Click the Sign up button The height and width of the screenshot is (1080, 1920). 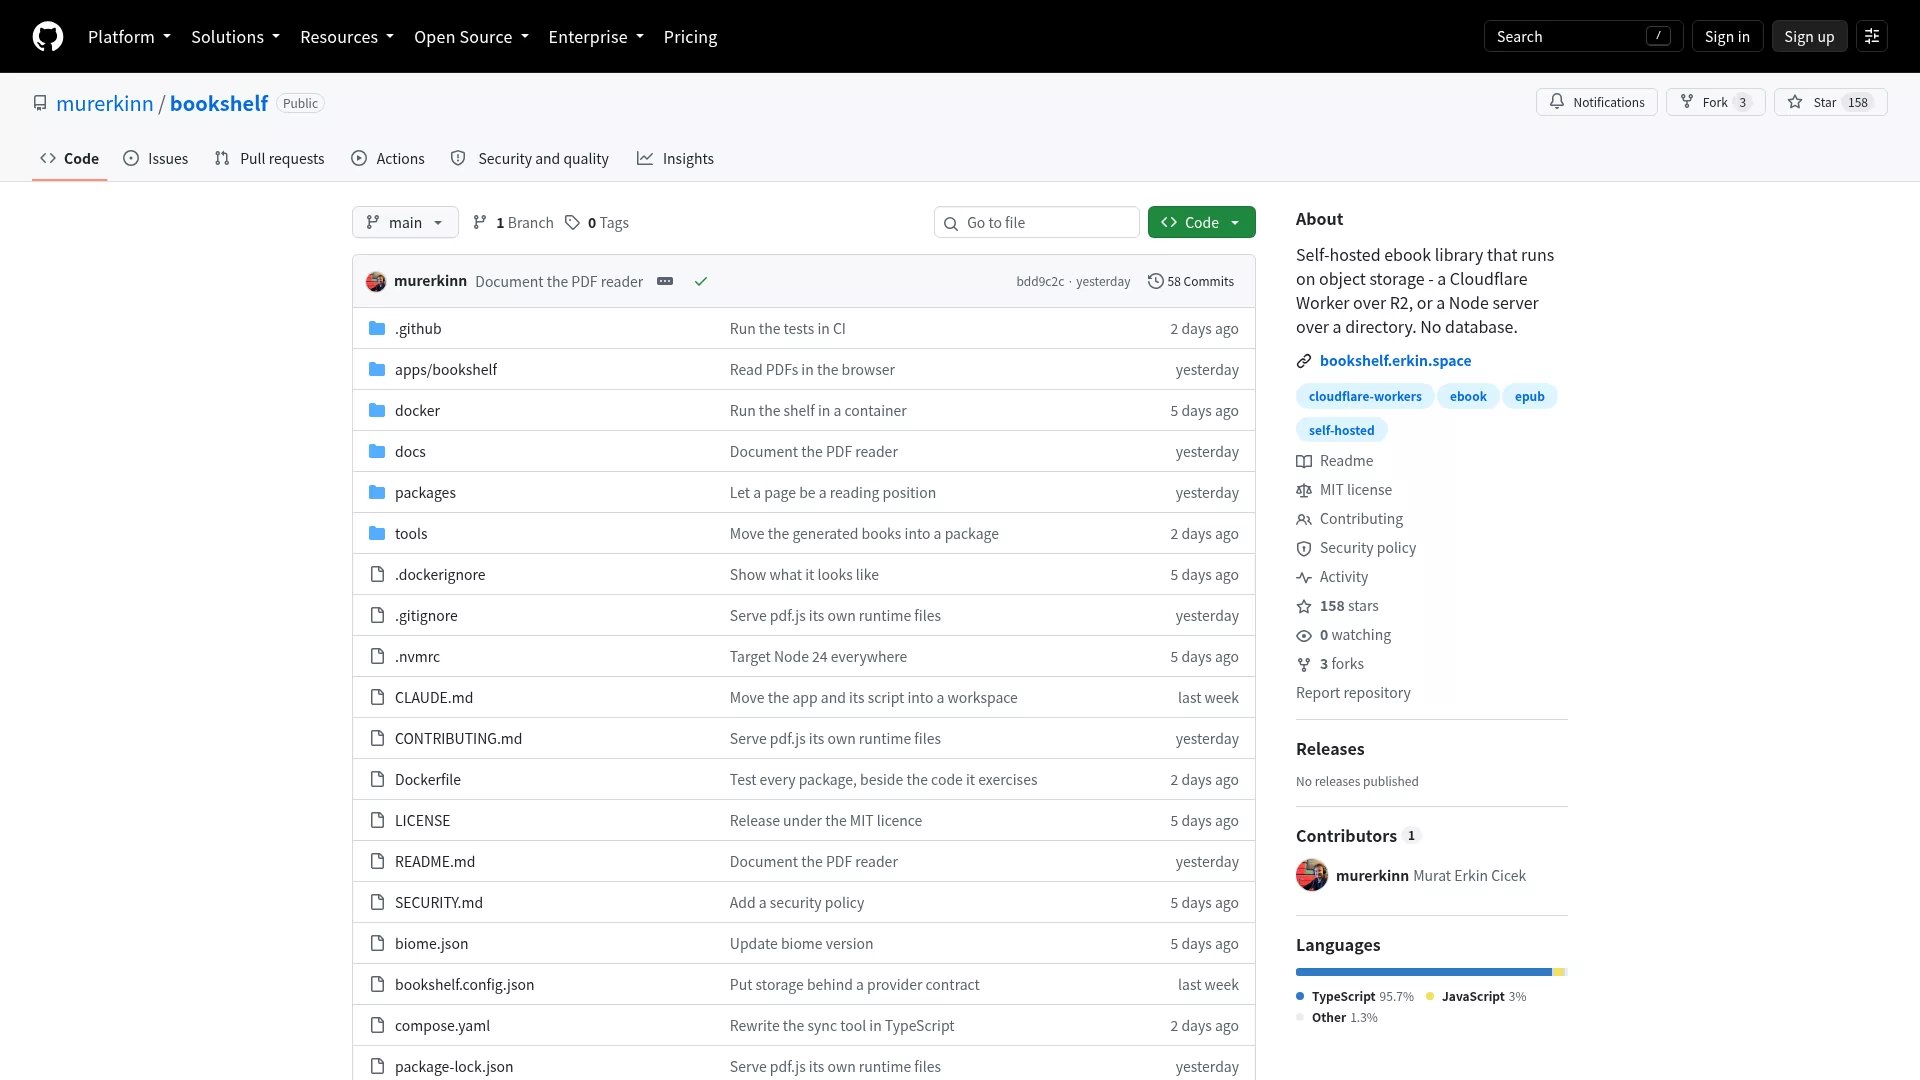pos(1809,37)
